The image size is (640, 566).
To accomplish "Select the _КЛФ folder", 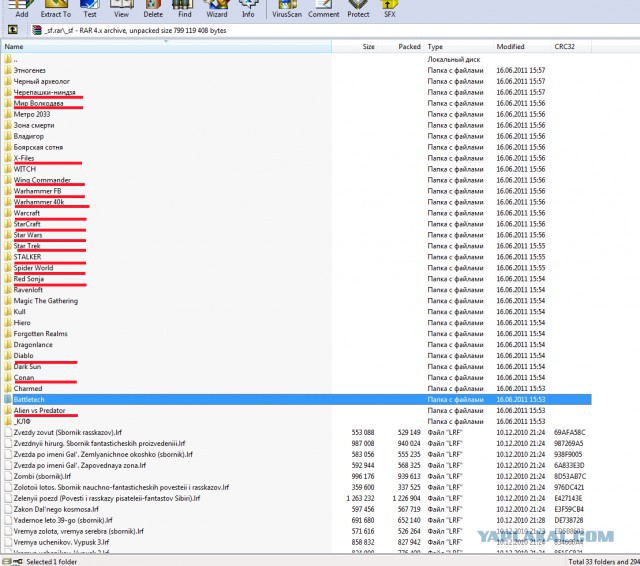I will (297, 422).
